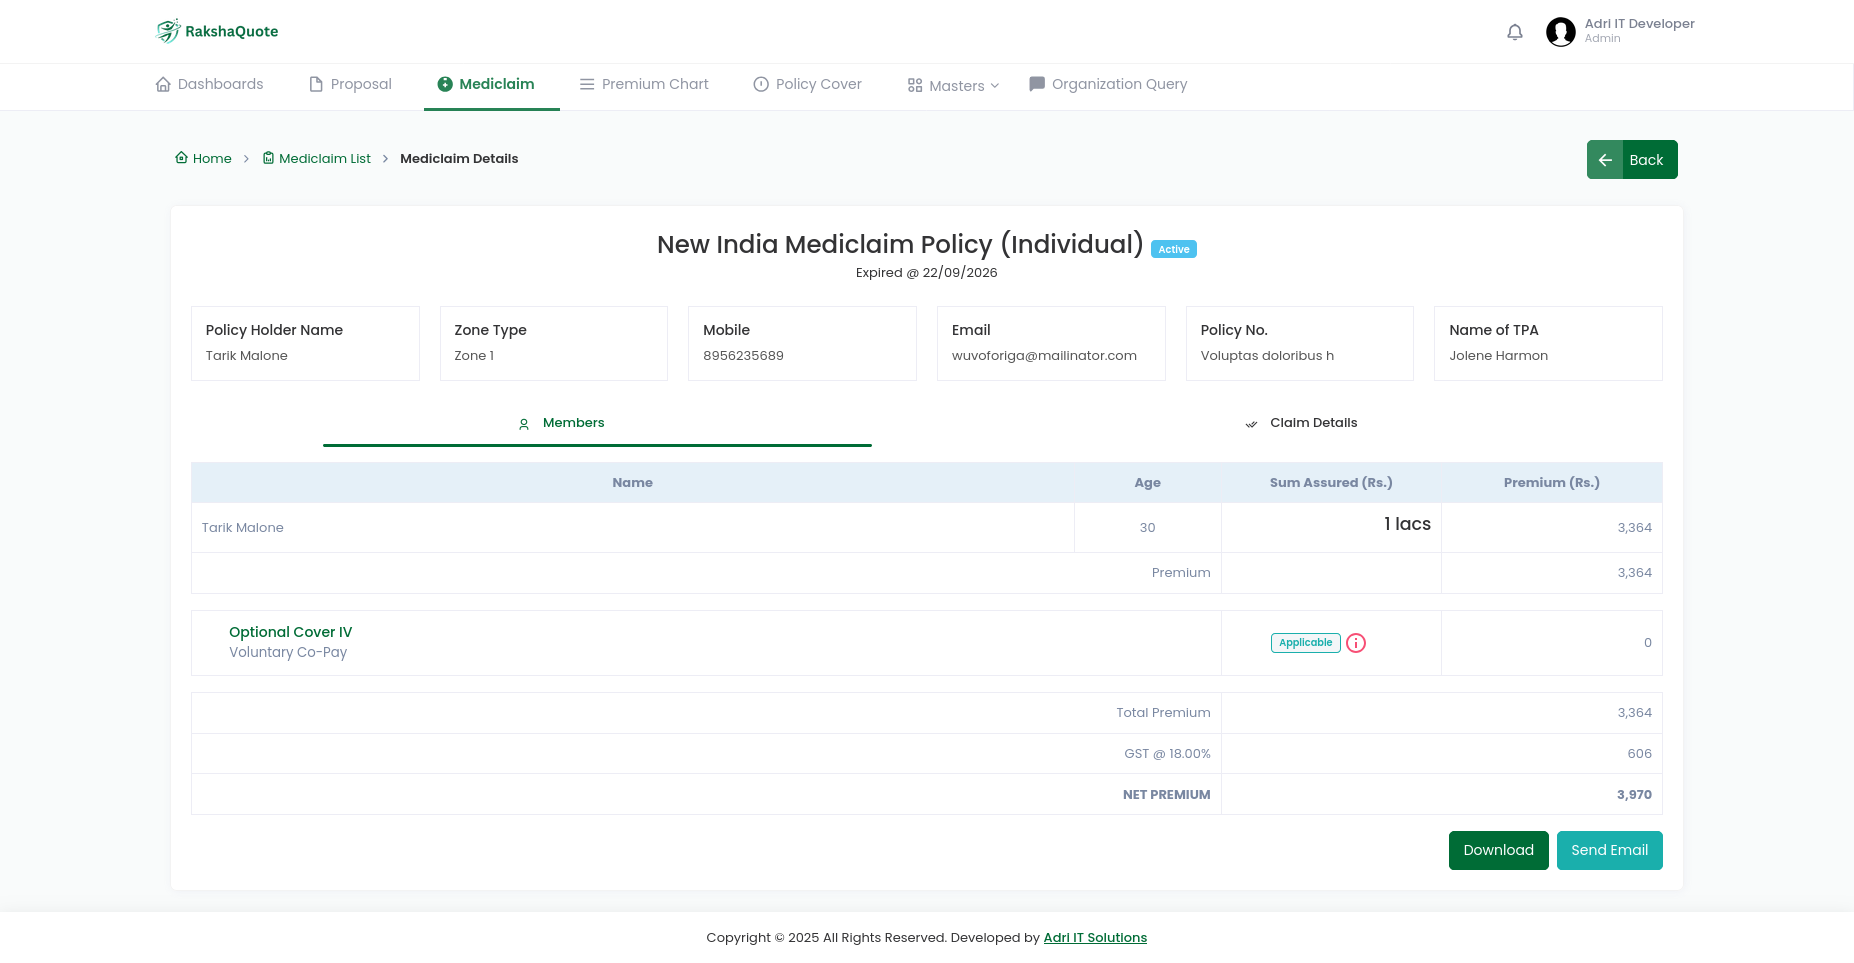Click the Premium (Rs.) column header
This screenshot has width=1854, height=963.
(x=1551, y=483)
